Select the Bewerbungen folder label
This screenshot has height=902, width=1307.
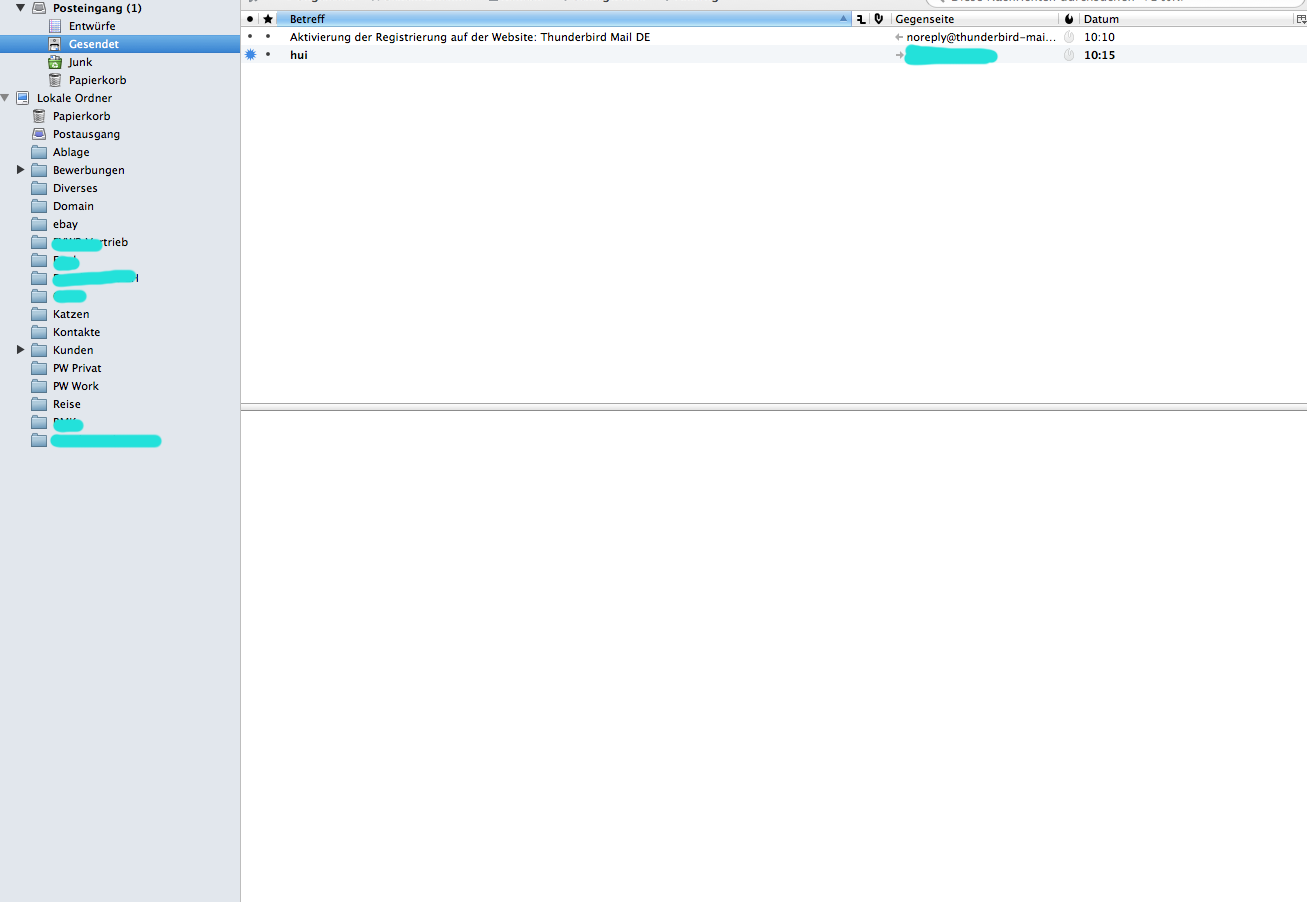coord(89,170)
